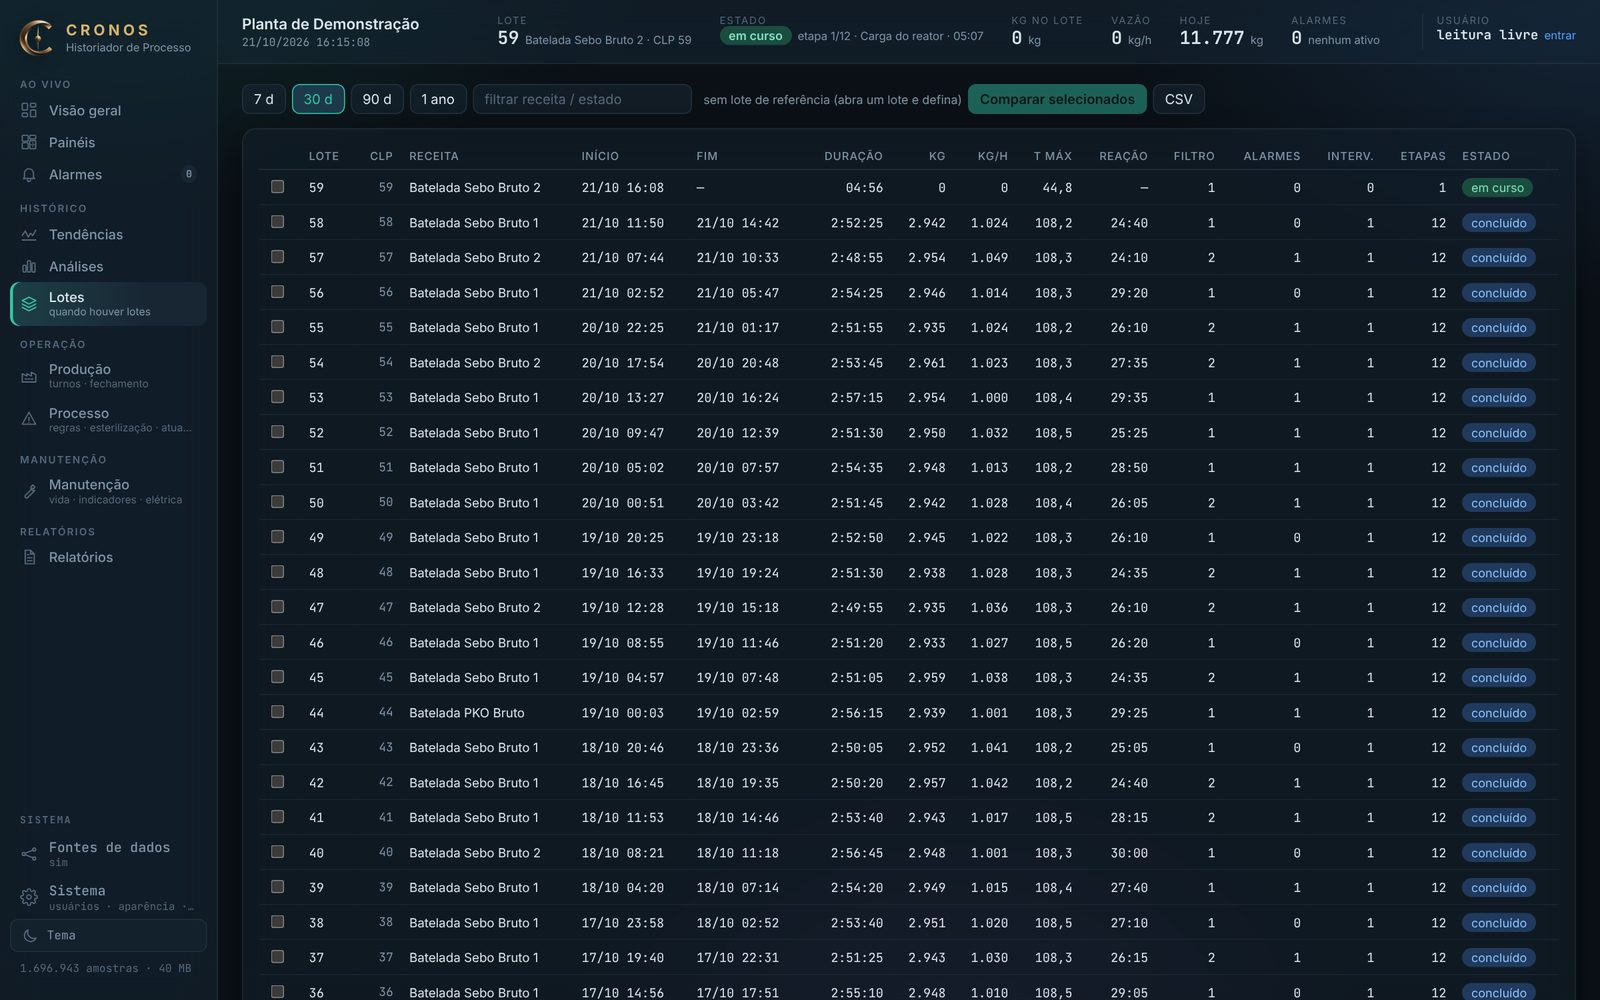Focus the filtrar receita / estado field
This screenshot has width=1600, height=1000.
(582, 99)
